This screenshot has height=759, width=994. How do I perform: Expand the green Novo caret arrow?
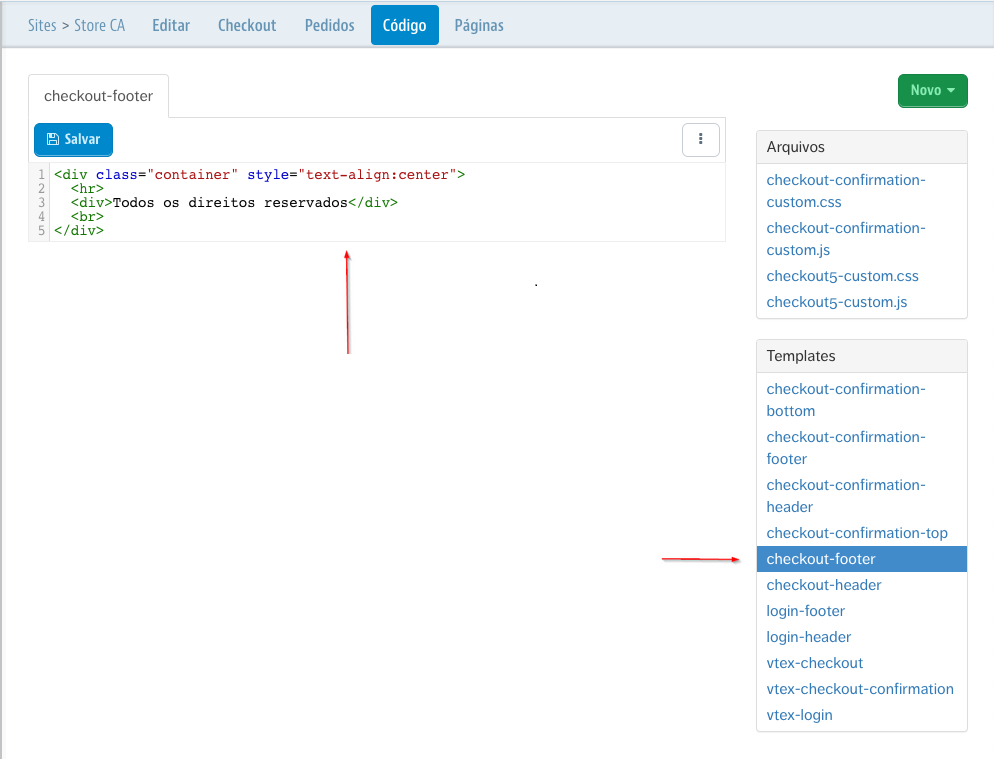pos(950,90)
